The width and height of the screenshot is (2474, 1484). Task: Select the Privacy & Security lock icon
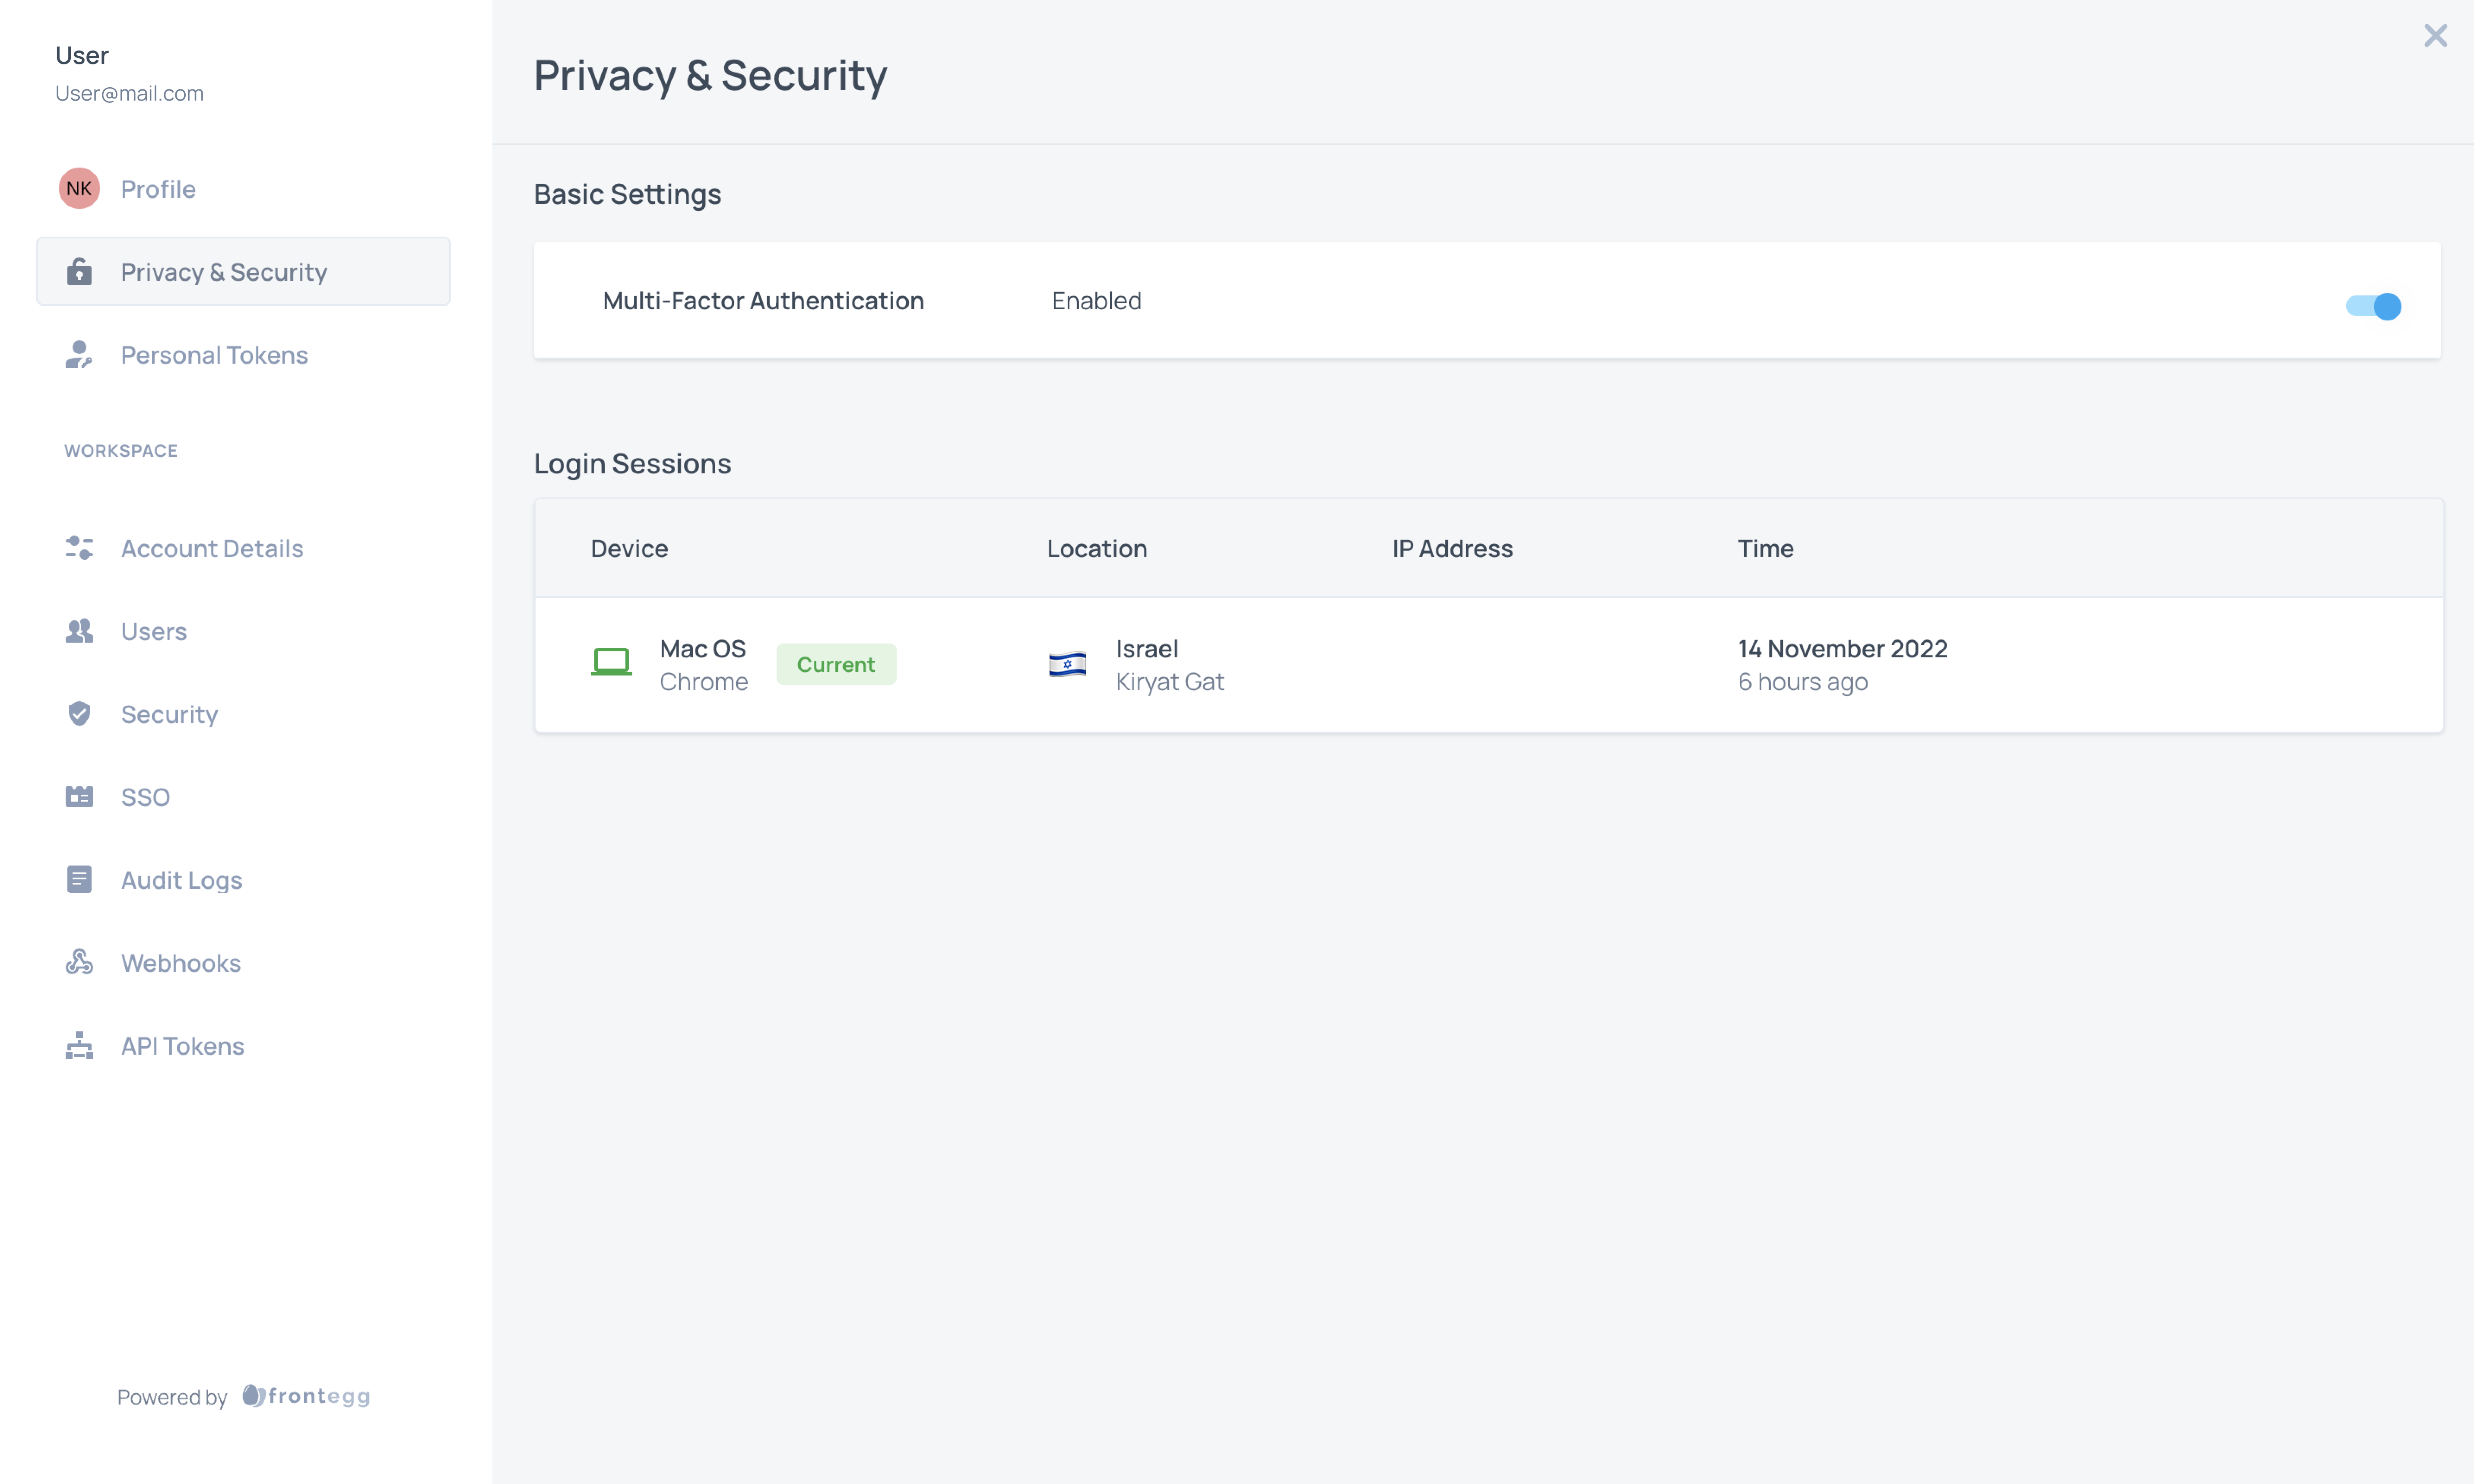point(78,271)
